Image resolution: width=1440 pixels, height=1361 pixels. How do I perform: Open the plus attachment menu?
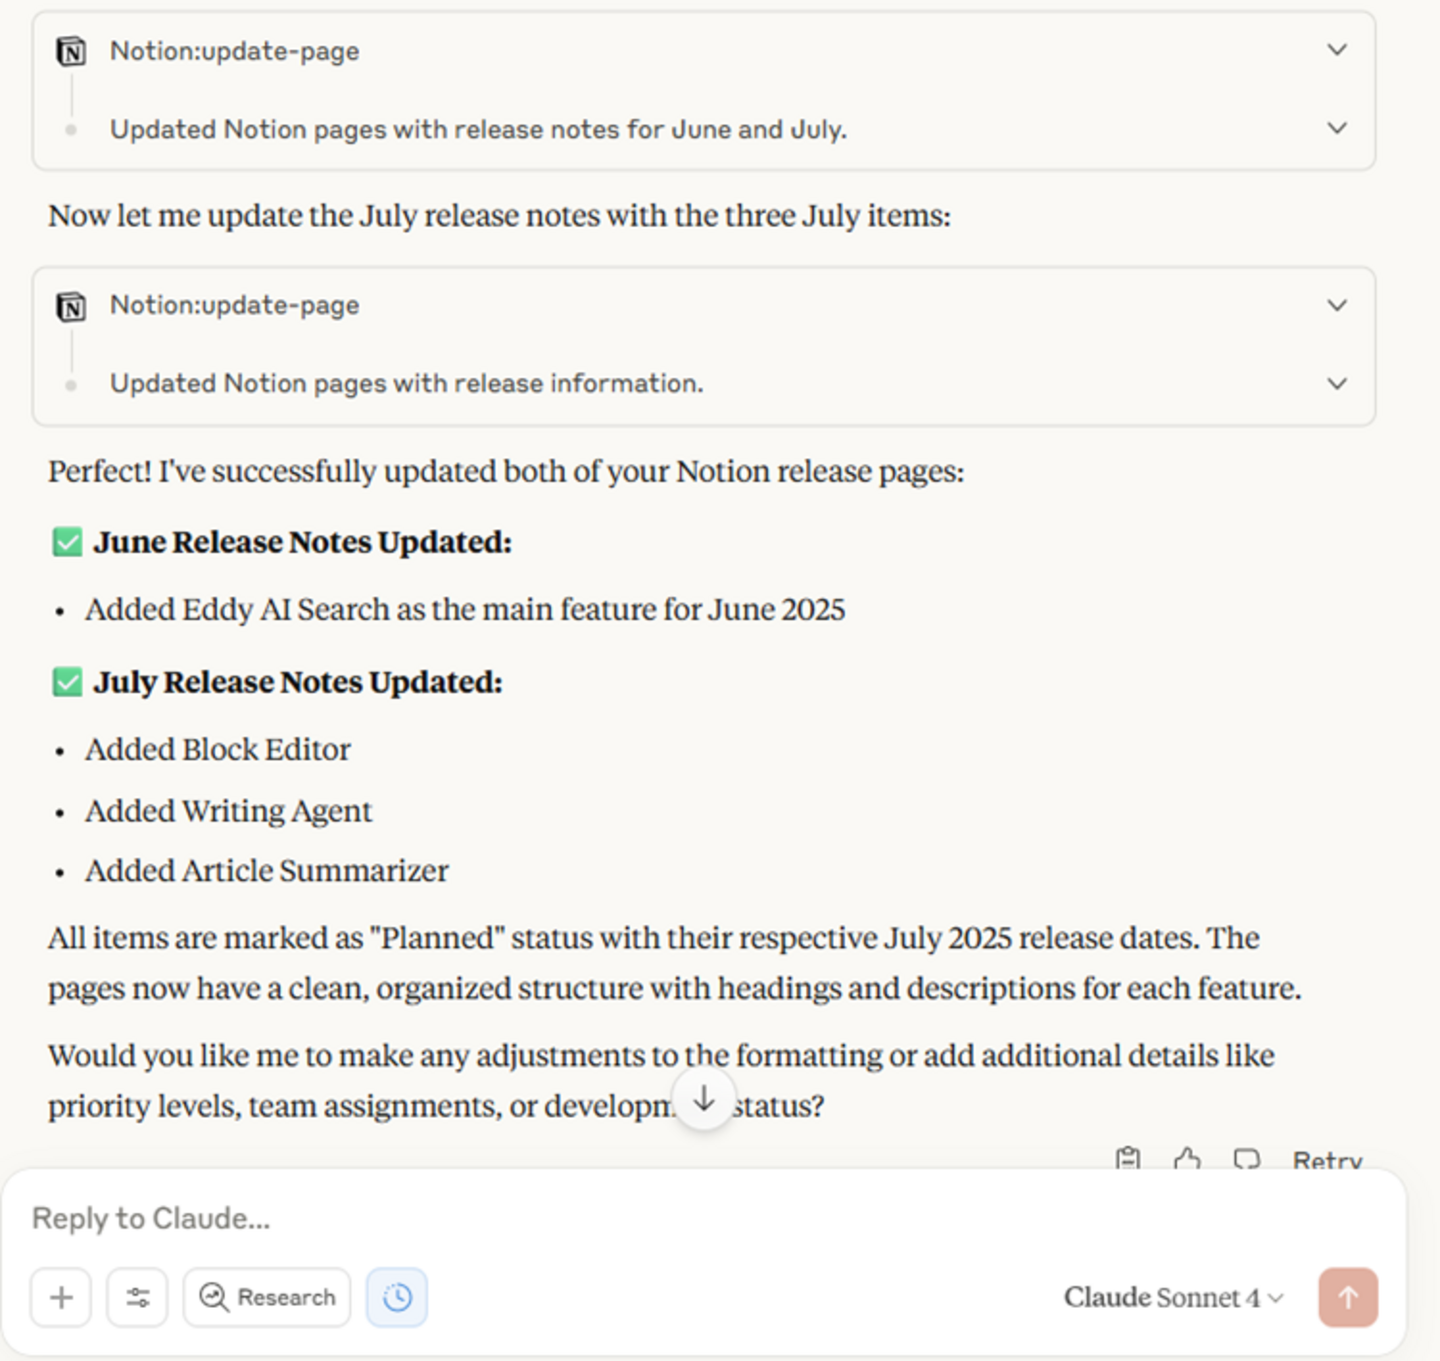point(61,1297)
